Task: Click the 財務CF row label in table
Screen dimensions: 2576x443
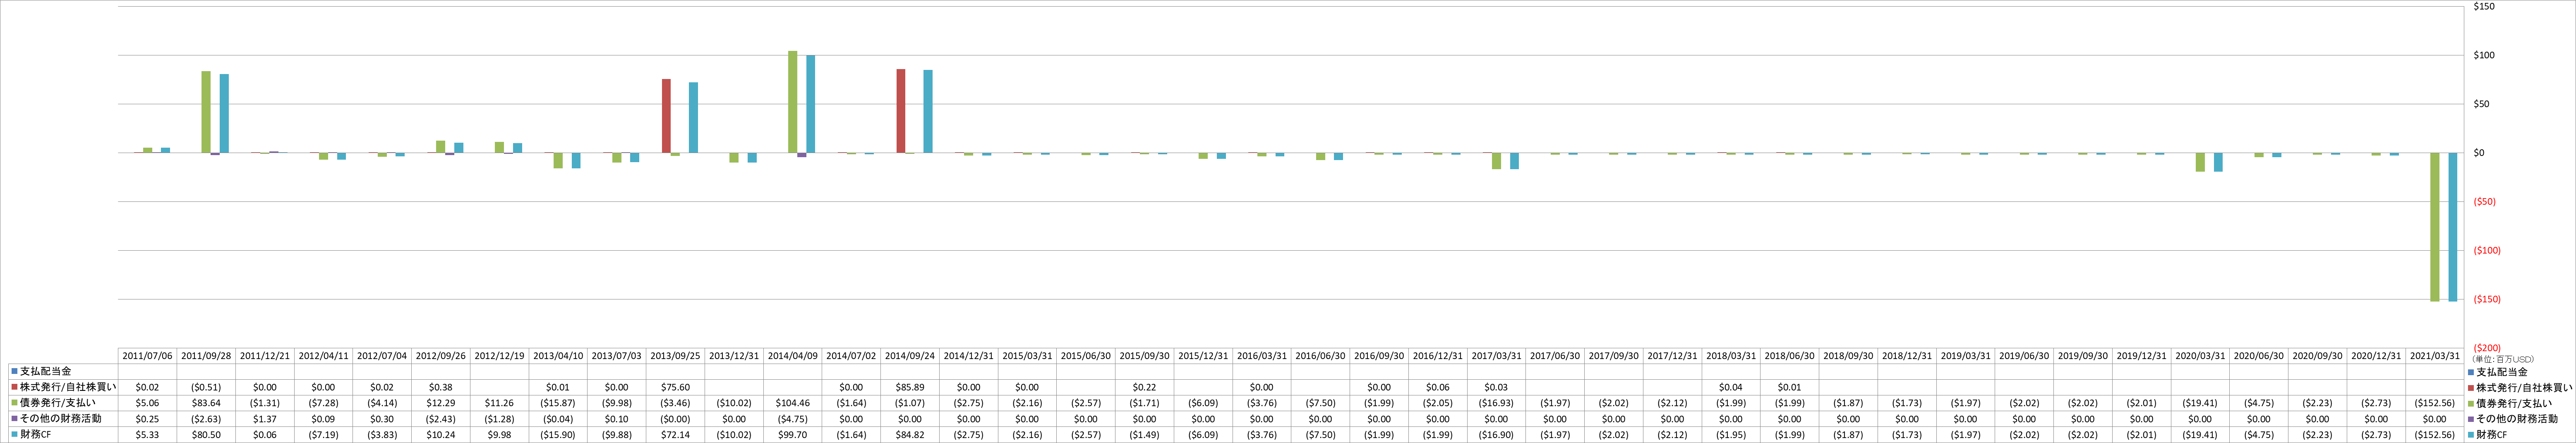Action: (36, 435)
